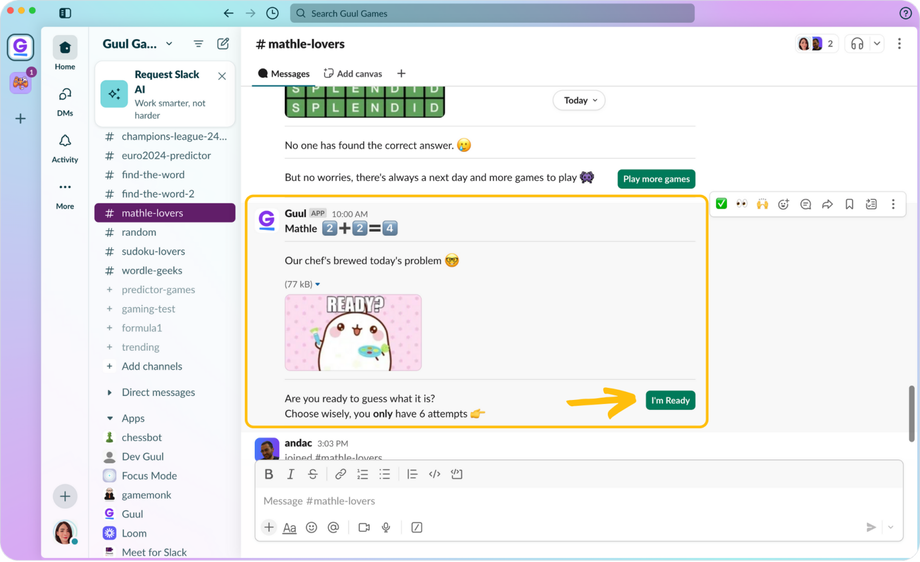
Task: Open the find-the-word-2 channel
Action: (x=165, y=194)
